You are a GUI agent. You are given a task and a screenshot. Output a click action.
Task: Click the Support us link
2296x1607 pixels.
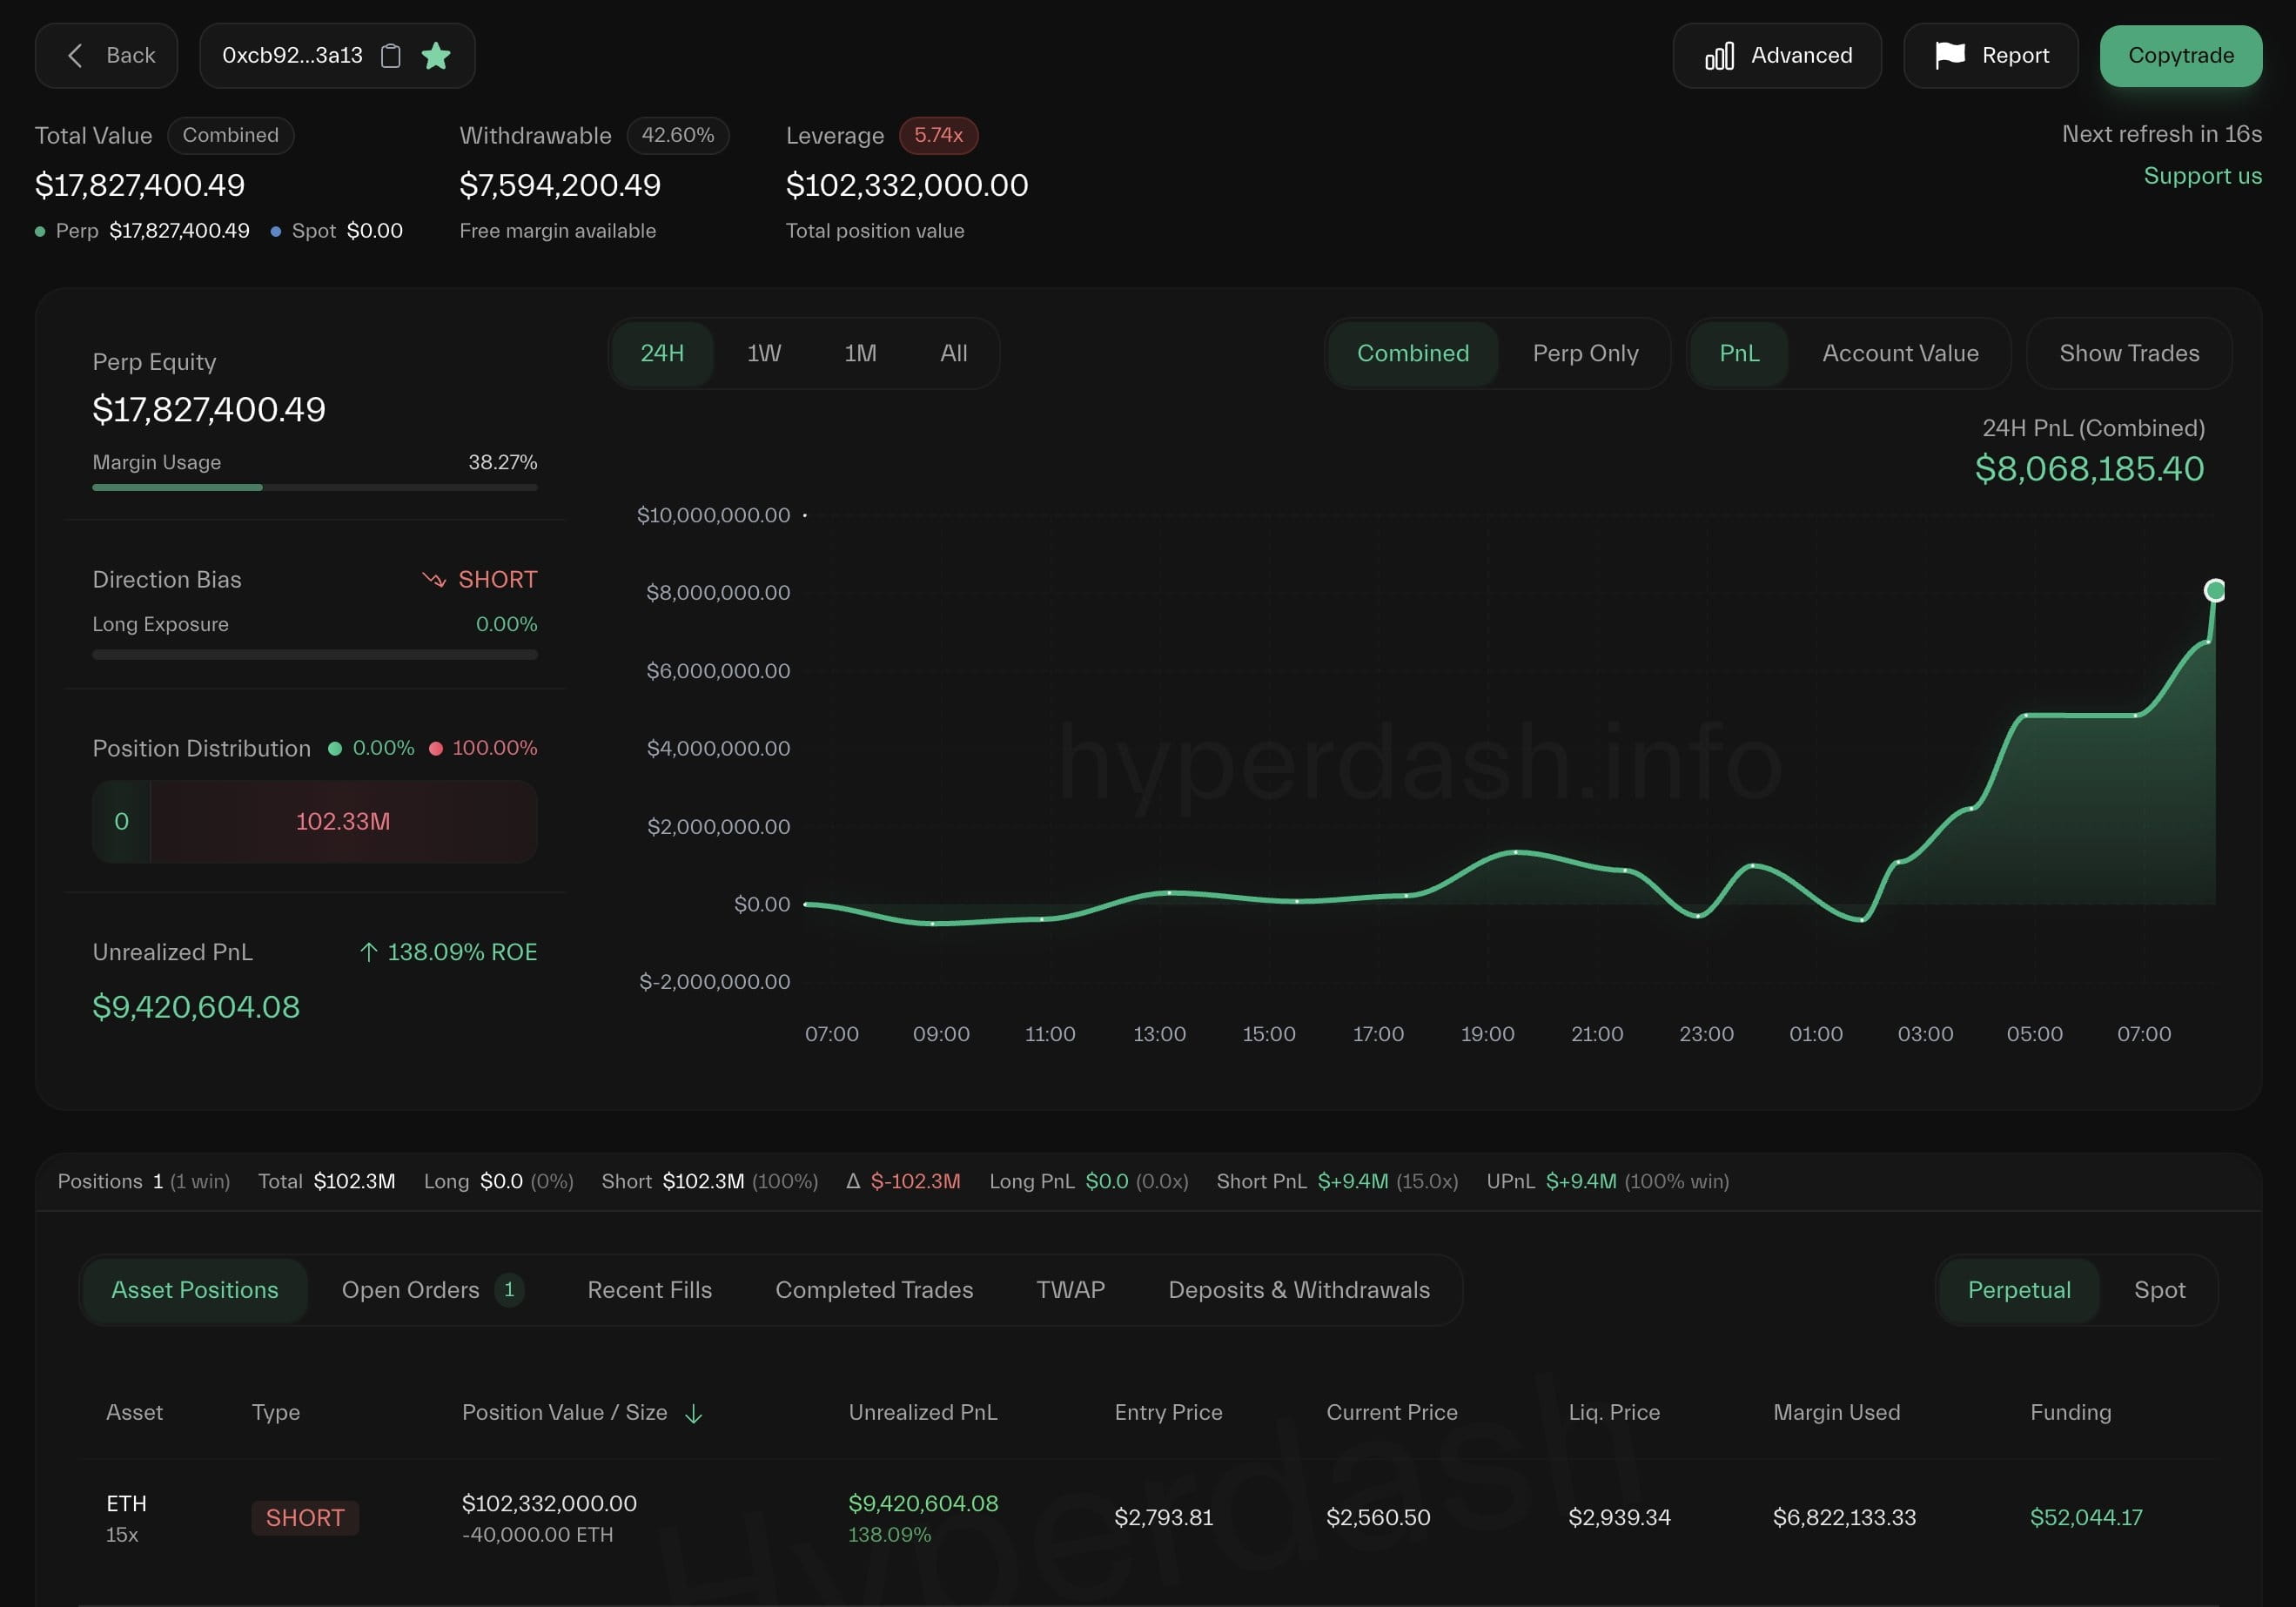pos(2201,176)
